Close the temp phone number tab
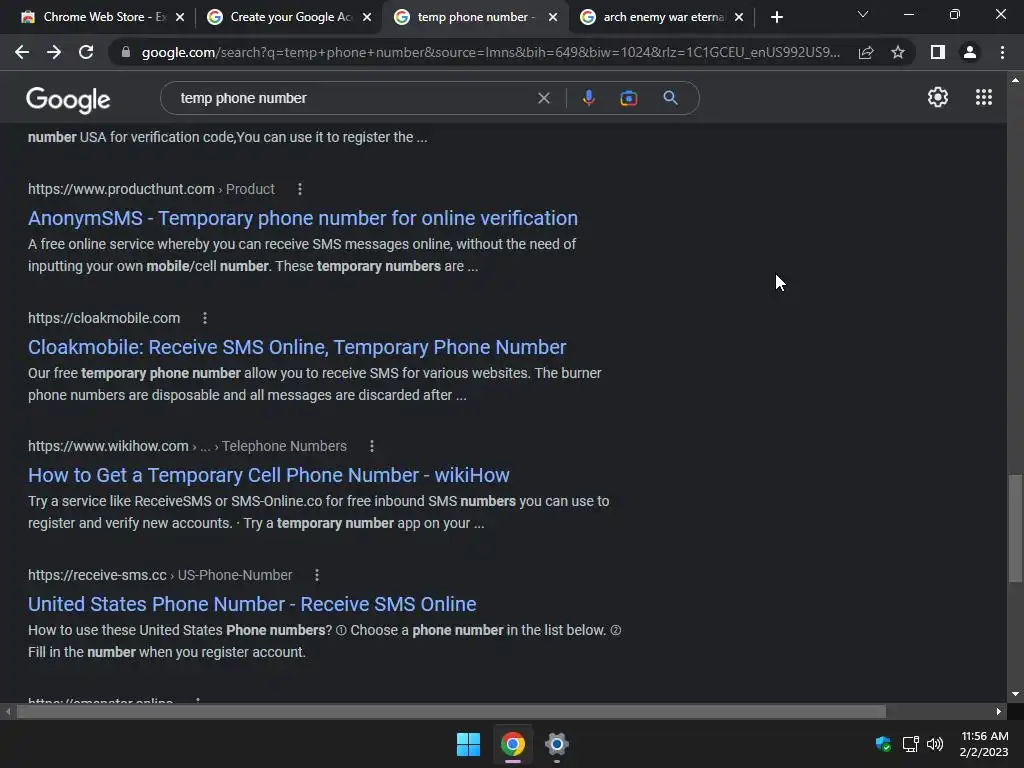Screen dimensions: 1024x768 click(553, 17)
